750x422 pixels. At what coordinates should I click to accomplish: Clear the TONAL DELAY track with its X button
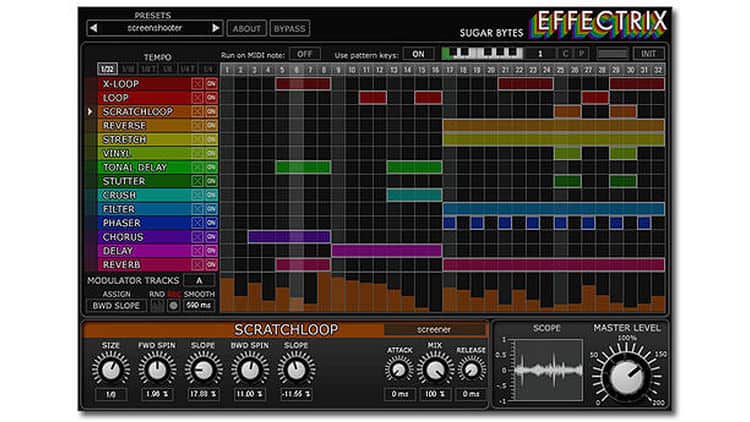point(197,167)
